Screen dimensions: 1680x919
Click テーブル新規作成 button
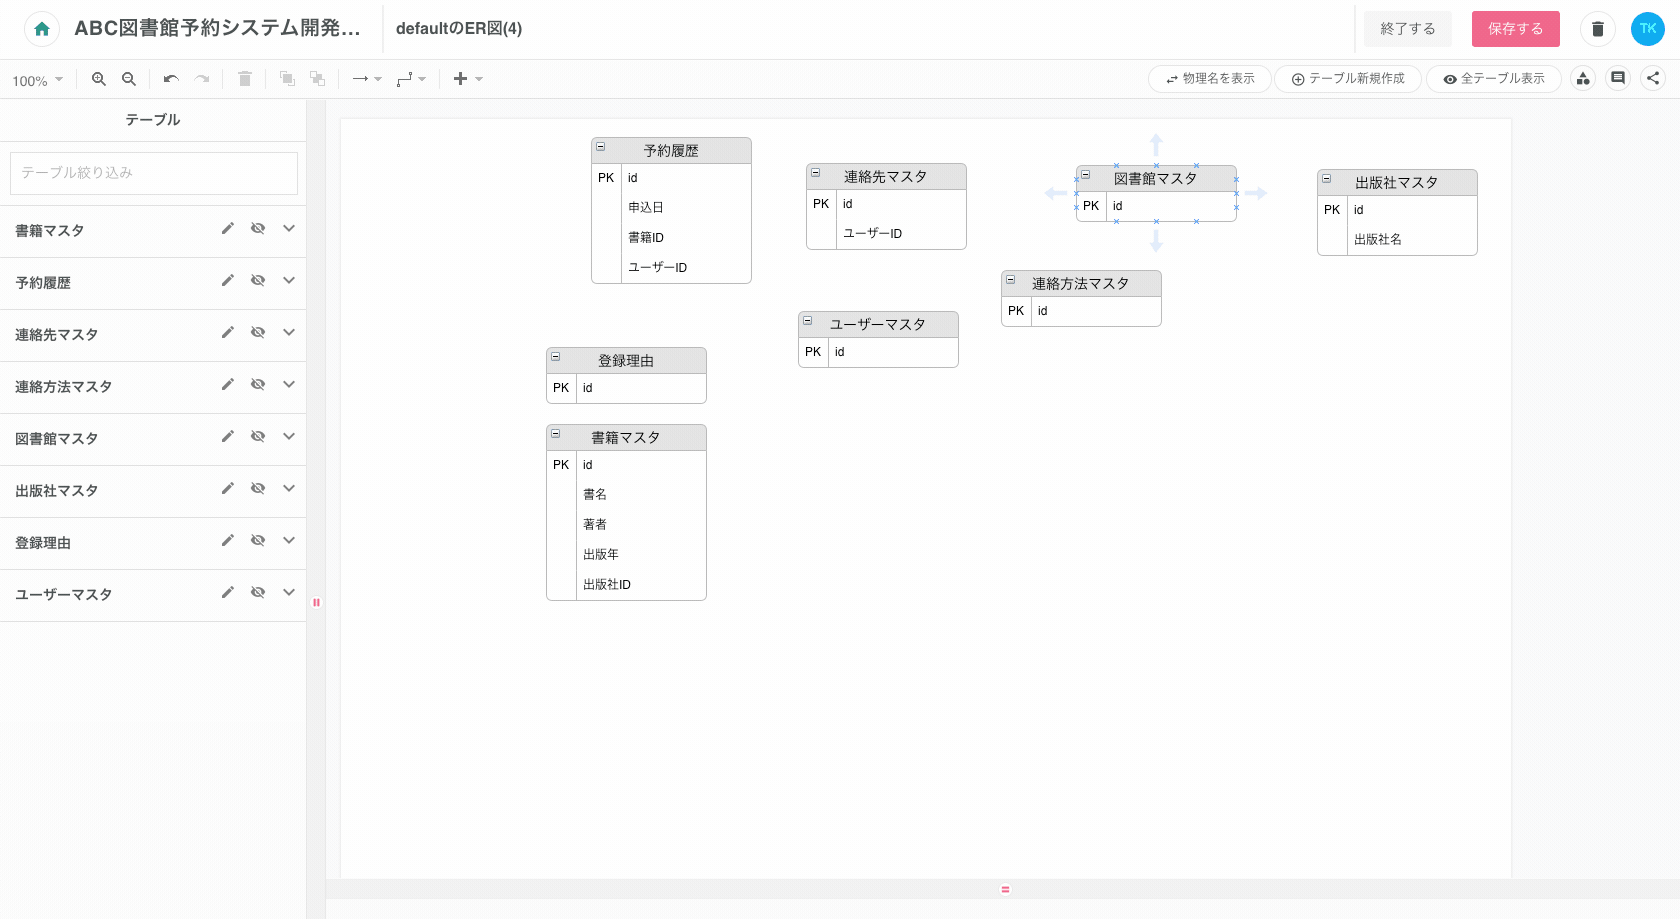1347,79
